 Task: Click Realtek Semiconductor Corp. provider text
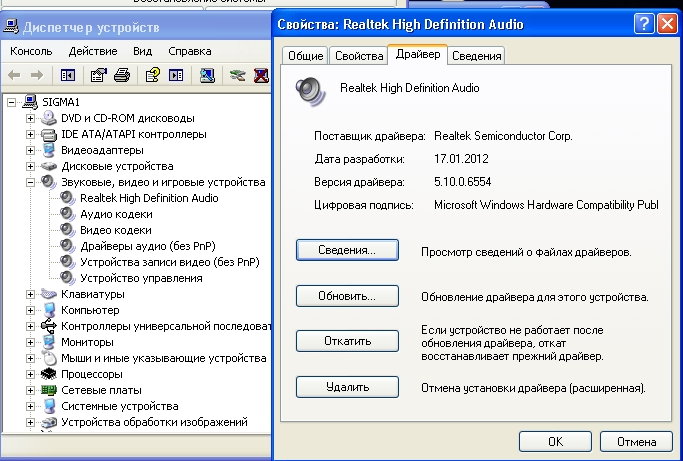point(503,136)
